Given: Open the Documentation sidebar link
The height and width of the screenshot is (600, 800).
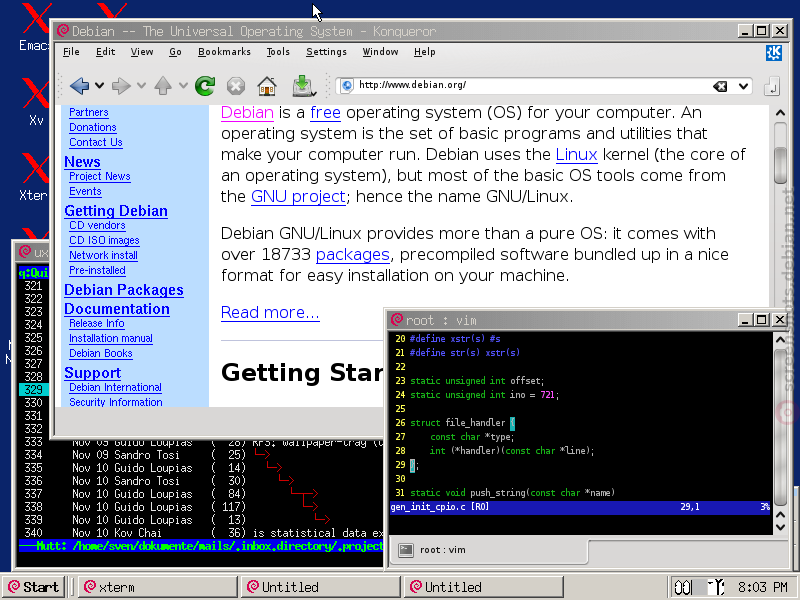Looking at the screenshot, I should pyautogui.click(x=117, y=309).
